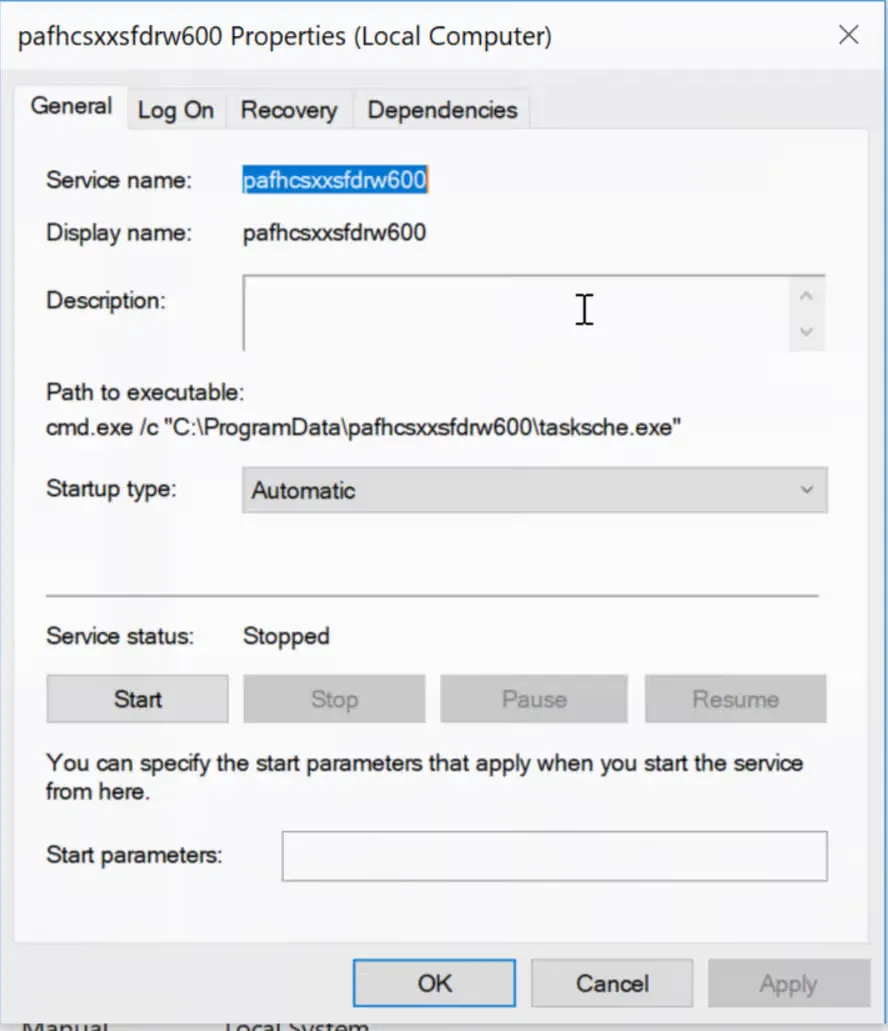
Task: Click the disabled Pause button
Action: (x=534, y=699)
